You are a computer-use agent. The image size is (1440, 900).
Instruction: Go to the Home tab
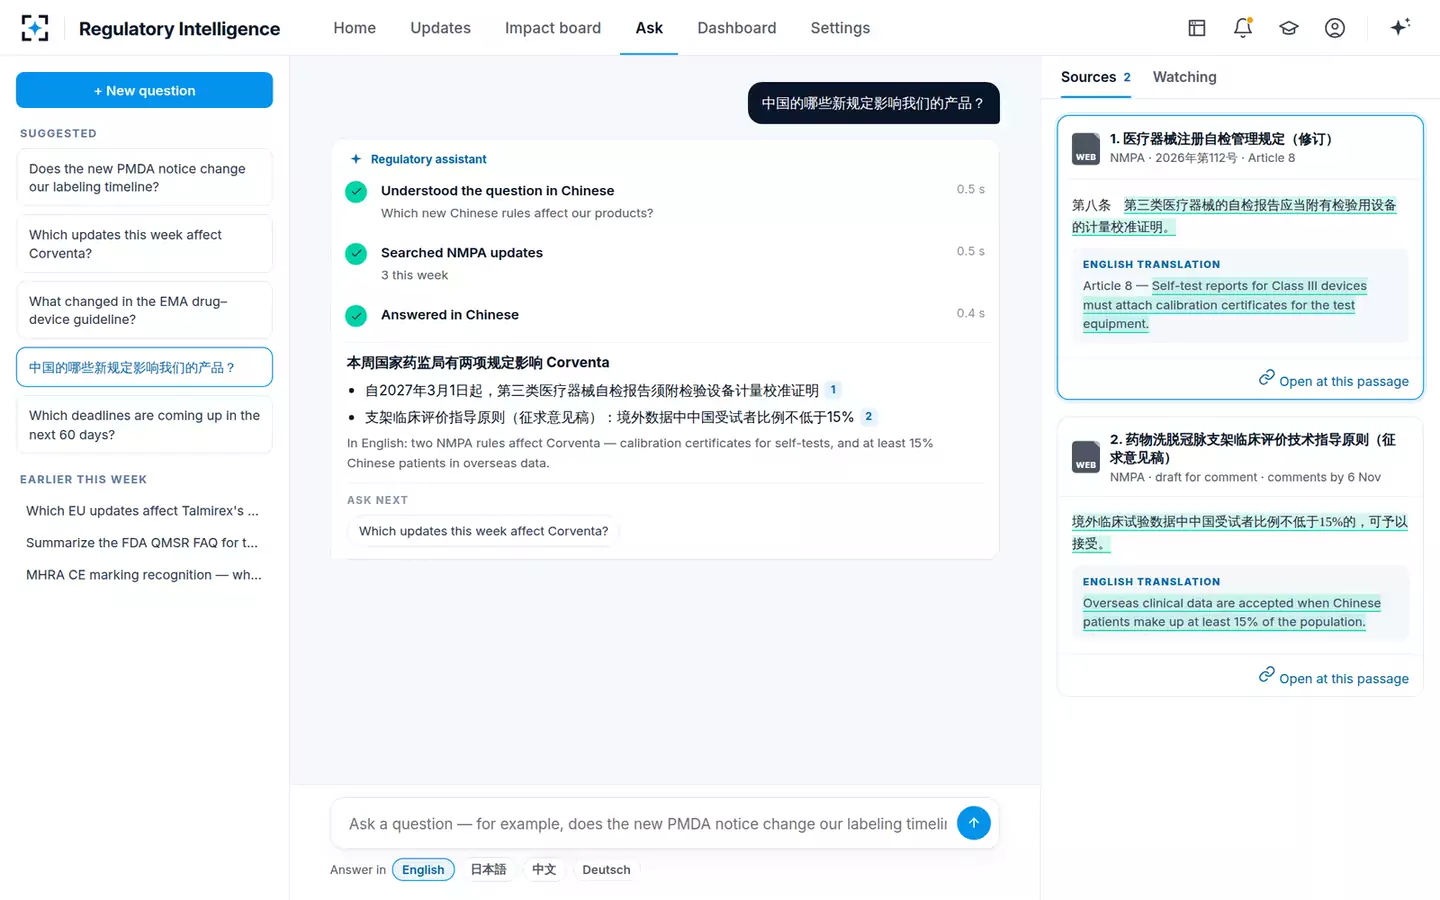tap(355, 28)
